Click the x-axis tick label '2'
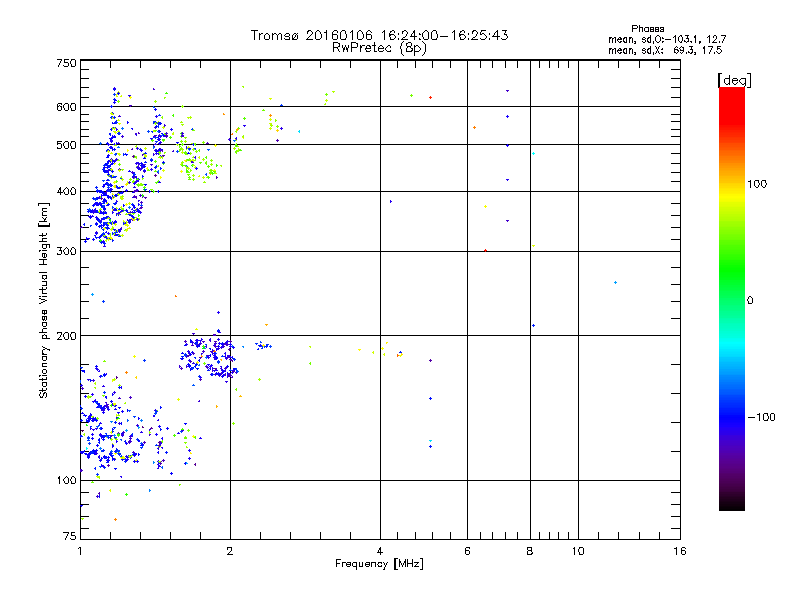The height and width of the screenshot is (600, 800). (x=230, y=551)
